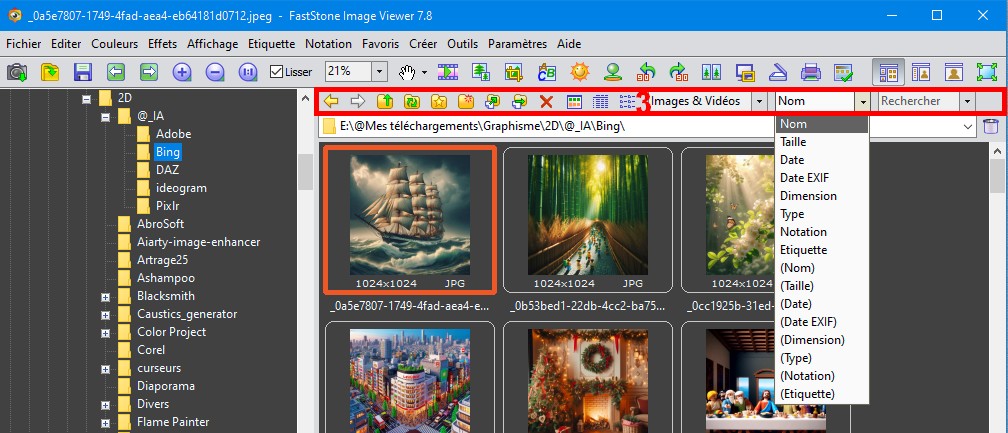Screen dimensions: 1008x433
Task: Navigate back with the yellow left arrow
Action: (x=331, y=101)
